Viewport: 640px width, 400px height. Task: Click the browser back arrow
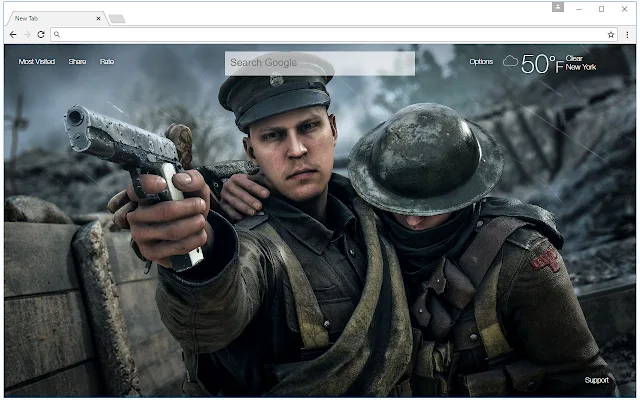(x=13, y=35)
